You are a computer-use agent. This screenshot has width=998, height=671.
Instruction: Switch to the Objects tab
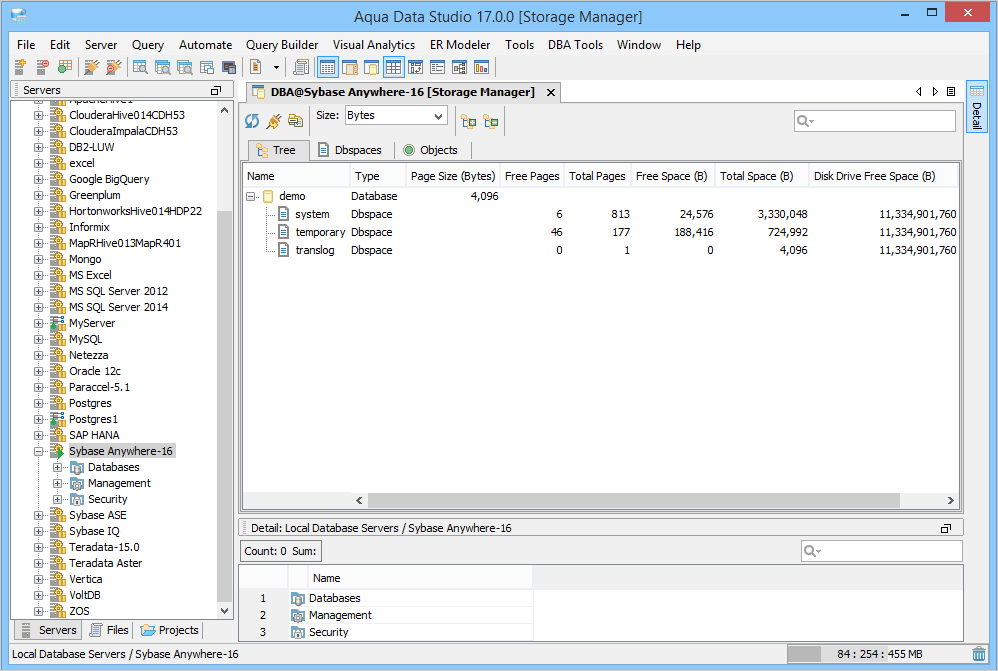[431, 150]
